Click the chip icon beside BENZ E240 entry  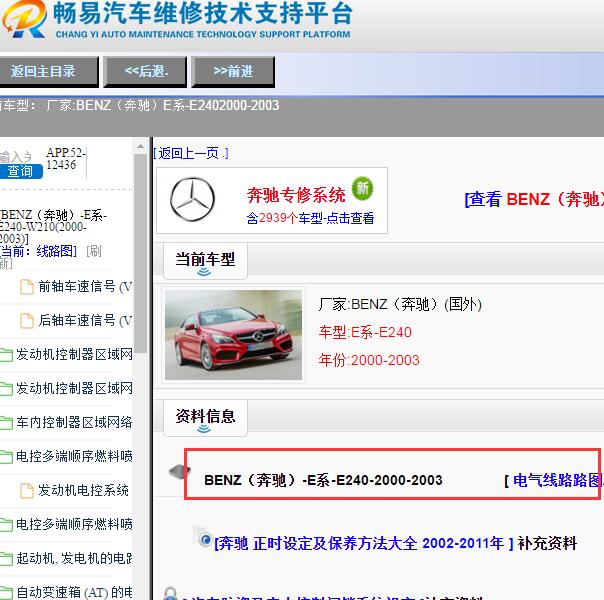(x=180, y=471)
